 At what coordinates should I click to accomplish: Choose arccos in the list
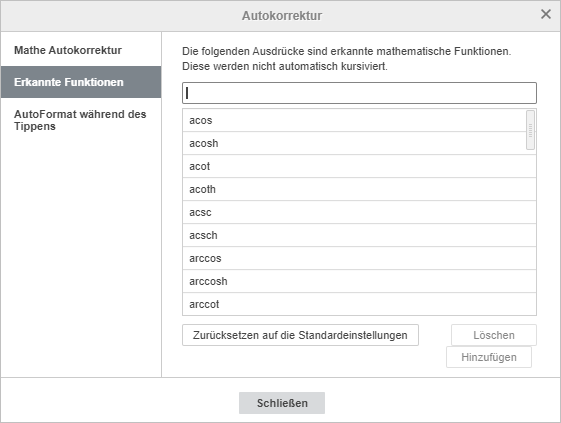coord(359,258)
